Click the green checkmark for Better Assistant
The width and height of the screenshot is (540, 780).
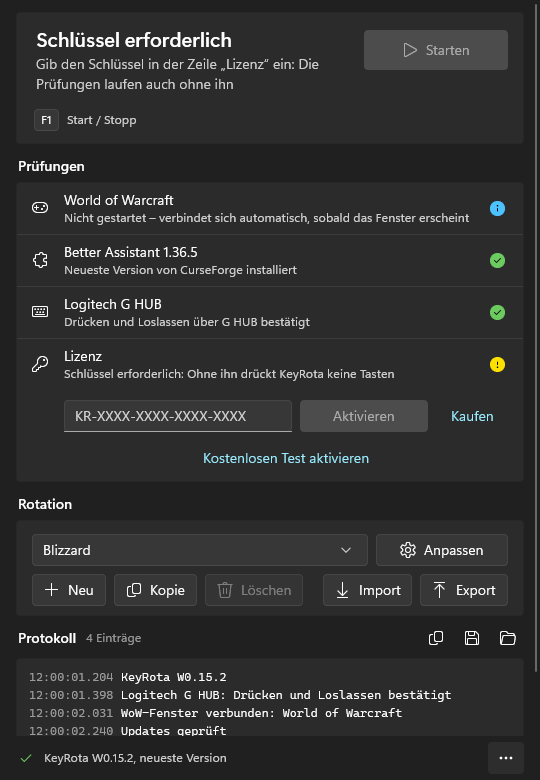pyautogui.click(x=497, y=260)
